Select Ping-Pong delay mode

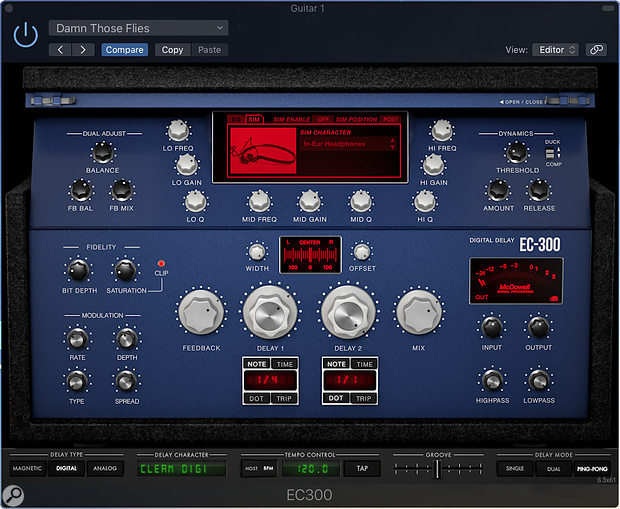591,467
